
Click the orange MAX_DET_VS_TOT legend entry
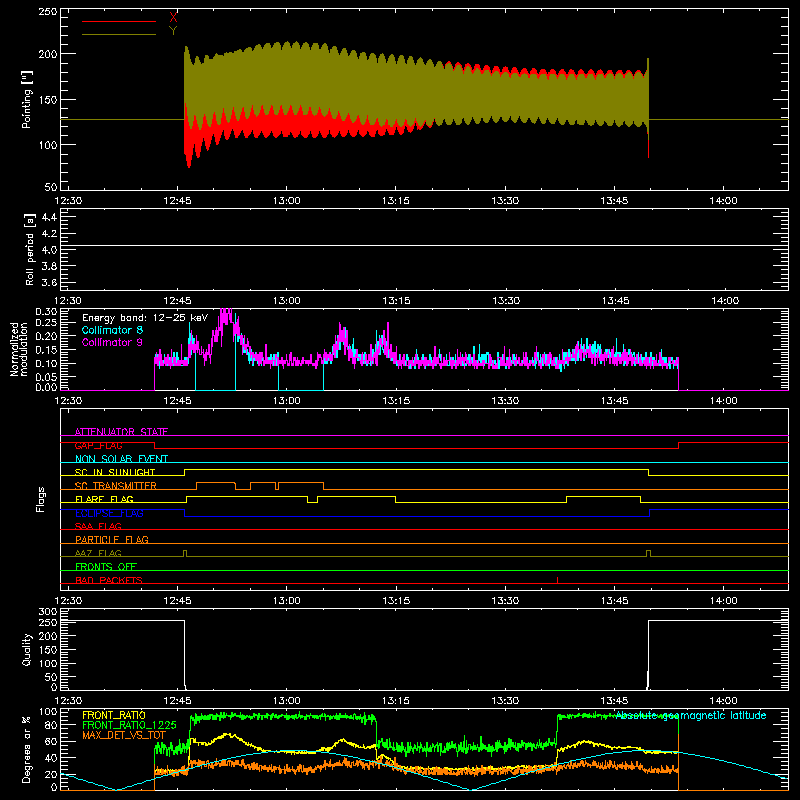[124, 735]
